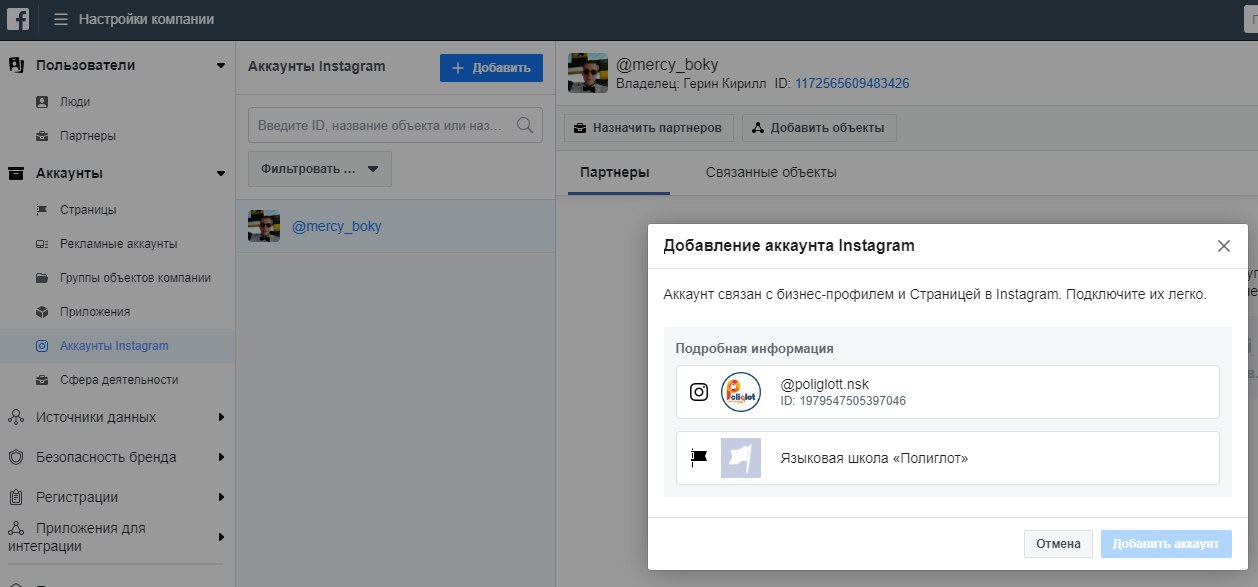
Task: Click the Poliglot logo avatar
Action: point(741,392)
